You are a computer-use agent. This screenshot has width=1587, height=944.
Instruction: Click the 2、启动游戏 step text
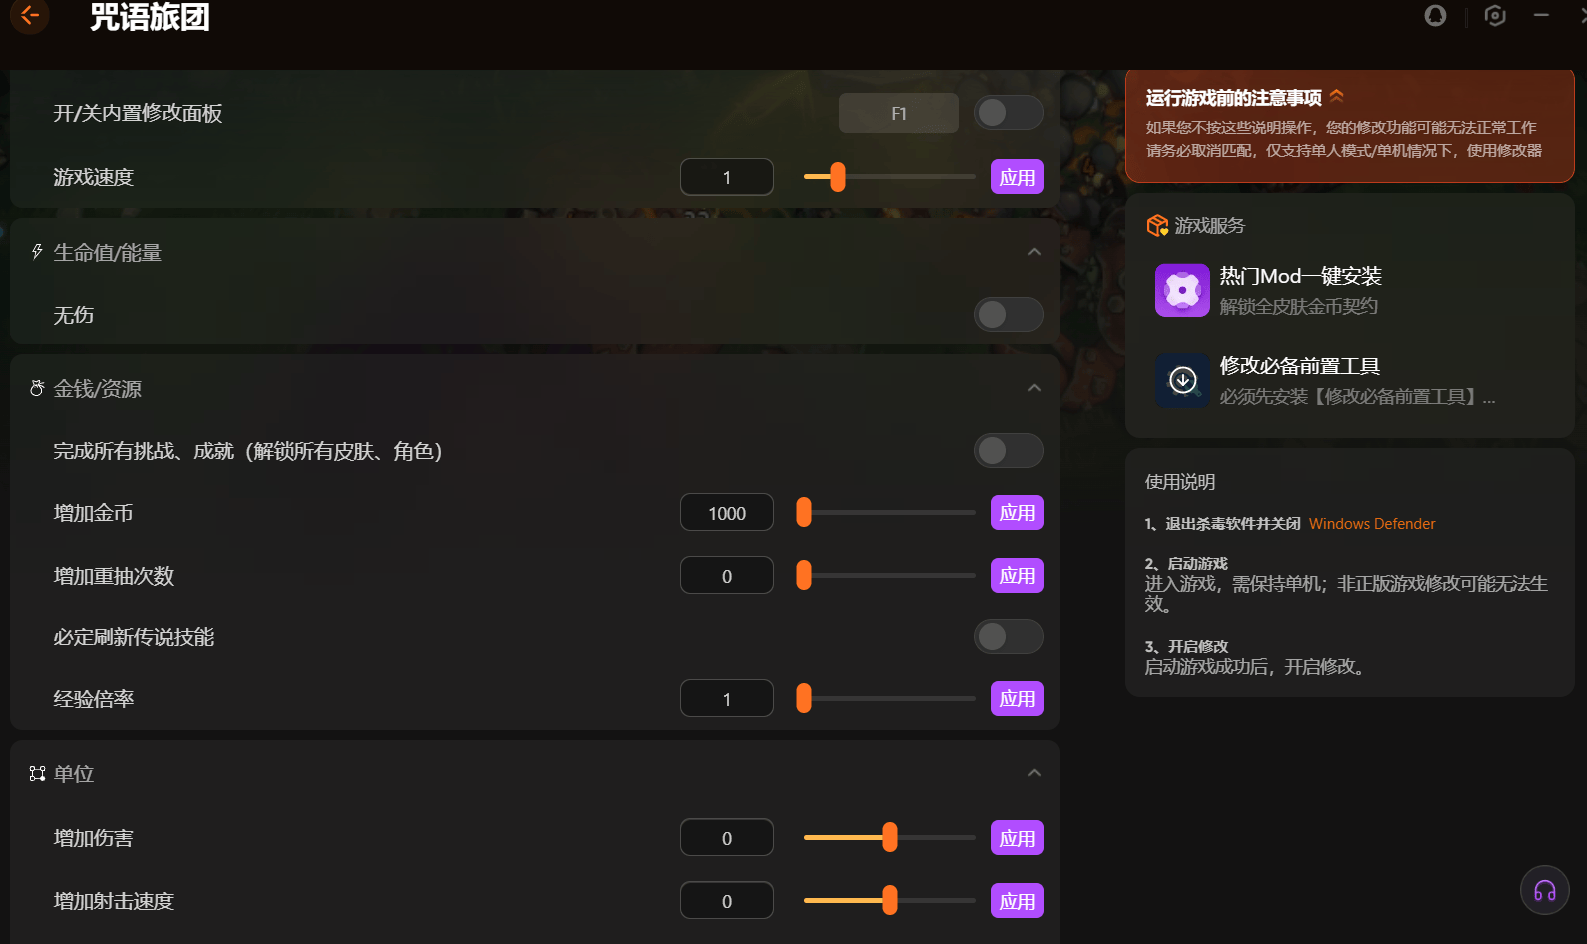[x=1186, y=564]
